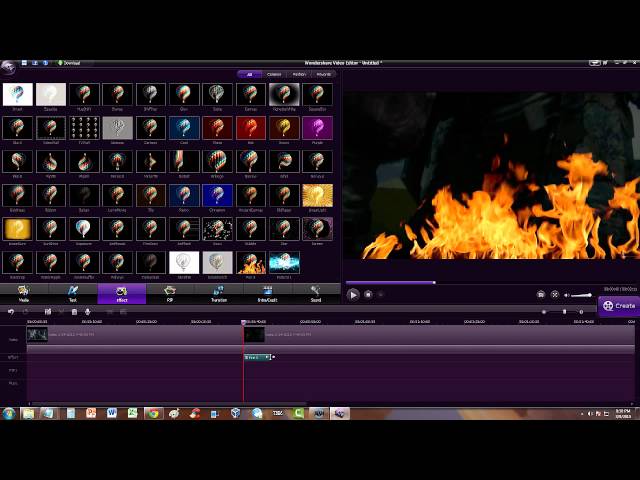The height and width of the screenshot is (480, 640).
Task: Select the gray emboss effect thumbnail
Action: coord(118,128)
